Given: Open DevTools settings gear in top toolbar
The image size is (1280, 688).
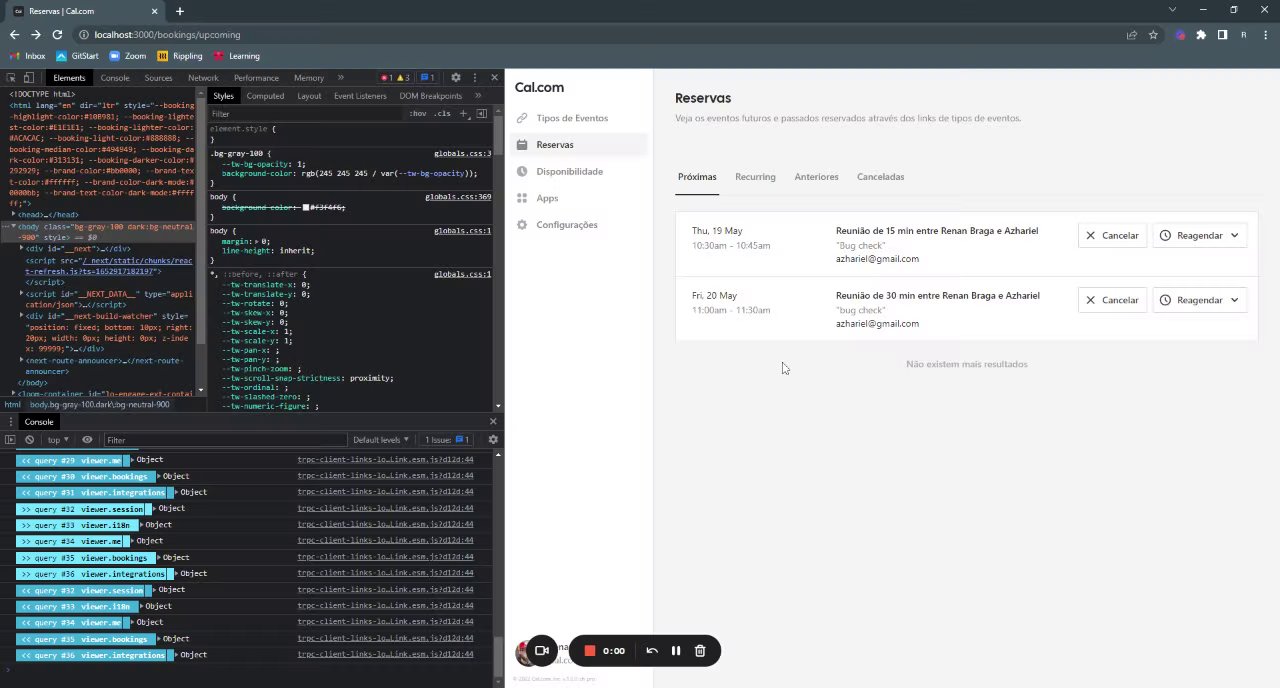Looking at the screenshot, I should coord(456,77).
